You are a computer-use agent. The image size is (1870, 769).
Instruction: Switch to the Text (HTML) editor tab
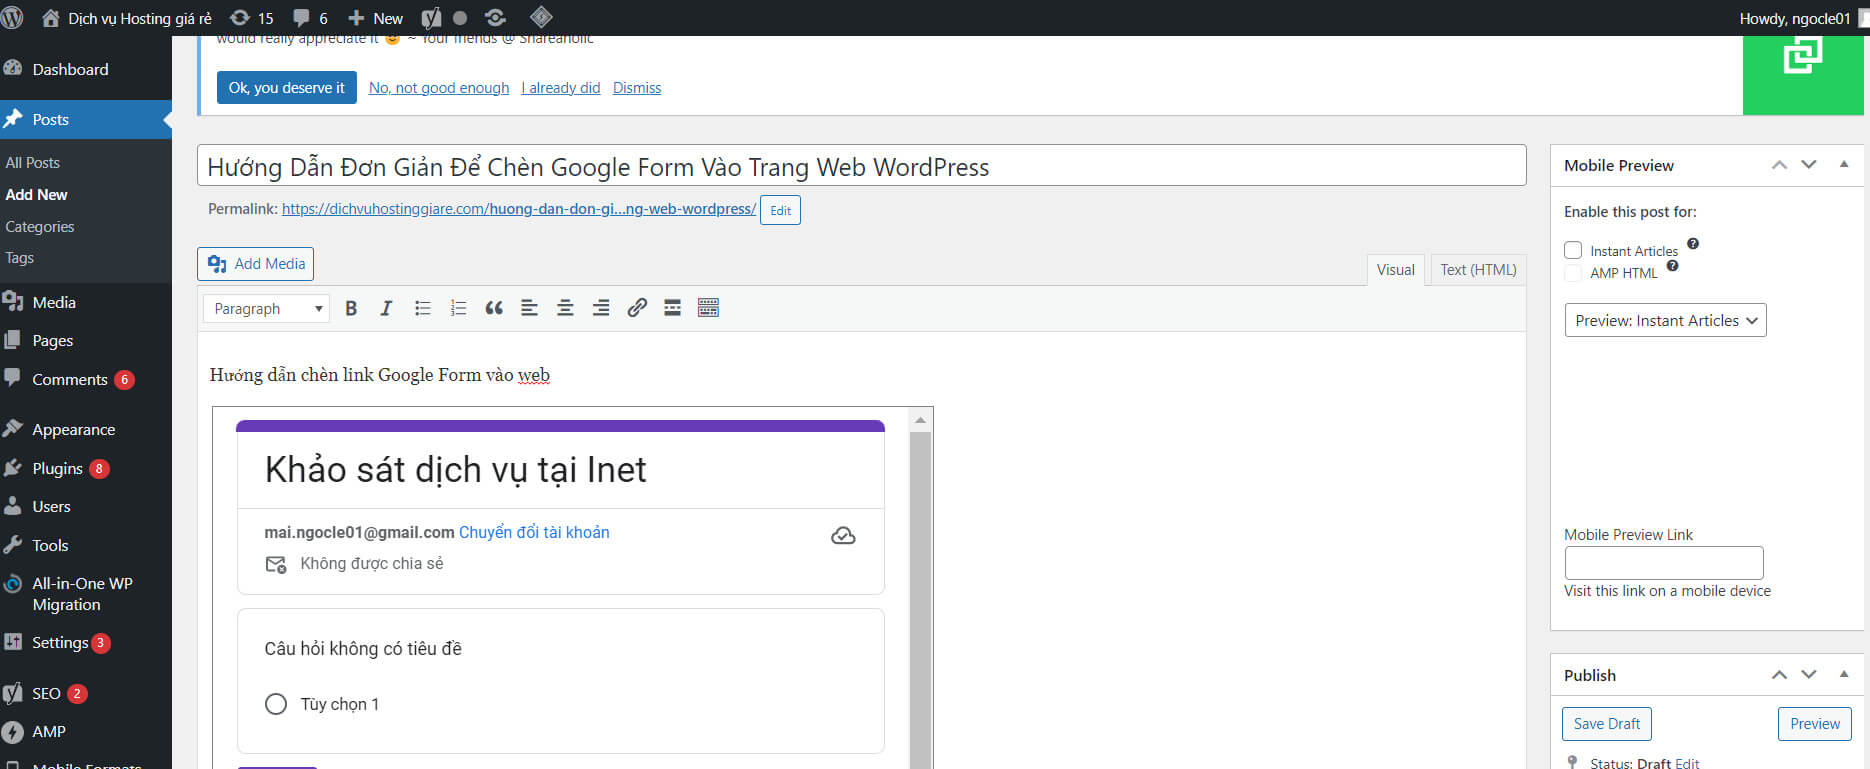pyautogui.click(x=1478, y=270)
